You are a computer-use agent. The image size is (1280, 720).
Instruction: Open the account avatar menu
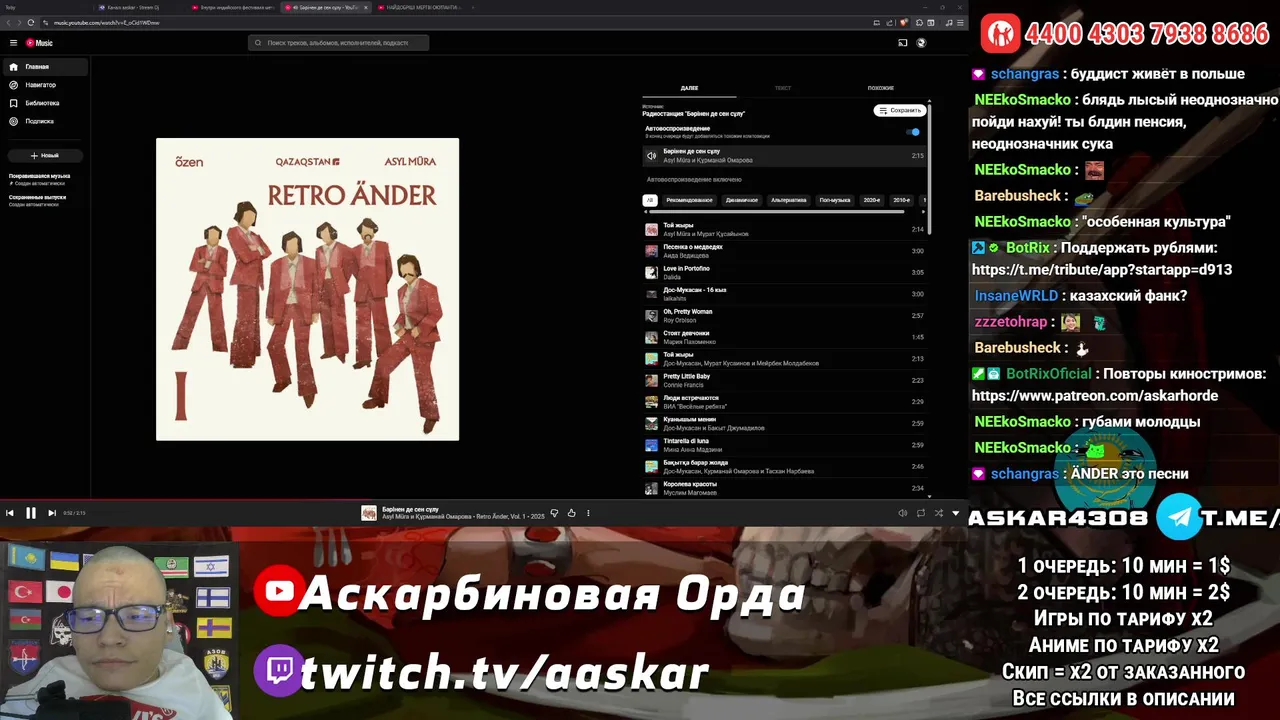(922, 43)
